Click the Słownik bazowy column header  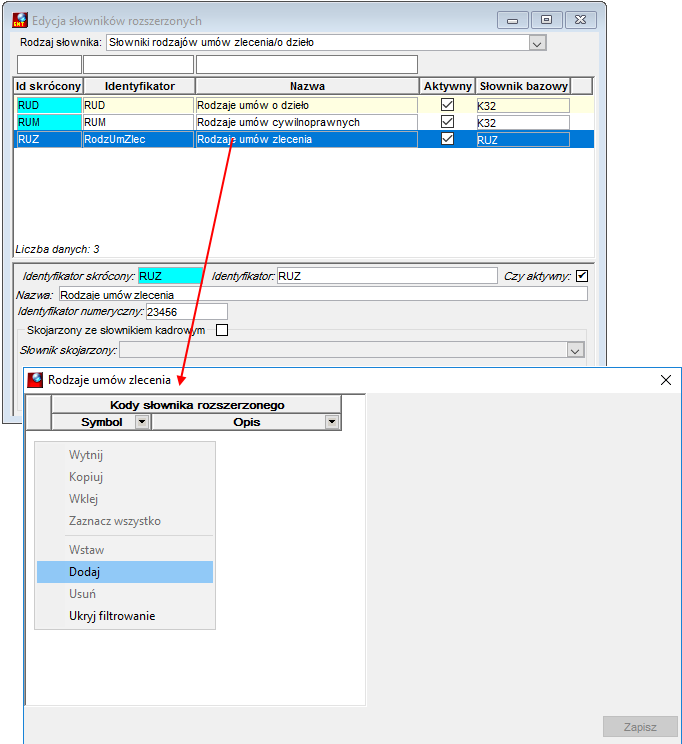tap(523, 86)
